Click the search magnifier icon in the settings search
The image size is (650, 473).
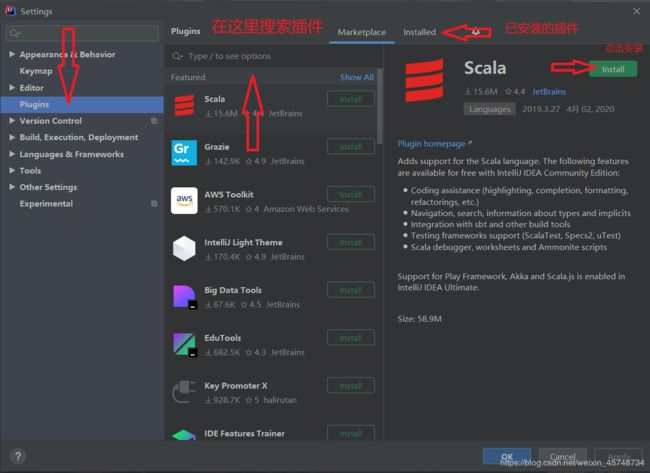[15, 33]
